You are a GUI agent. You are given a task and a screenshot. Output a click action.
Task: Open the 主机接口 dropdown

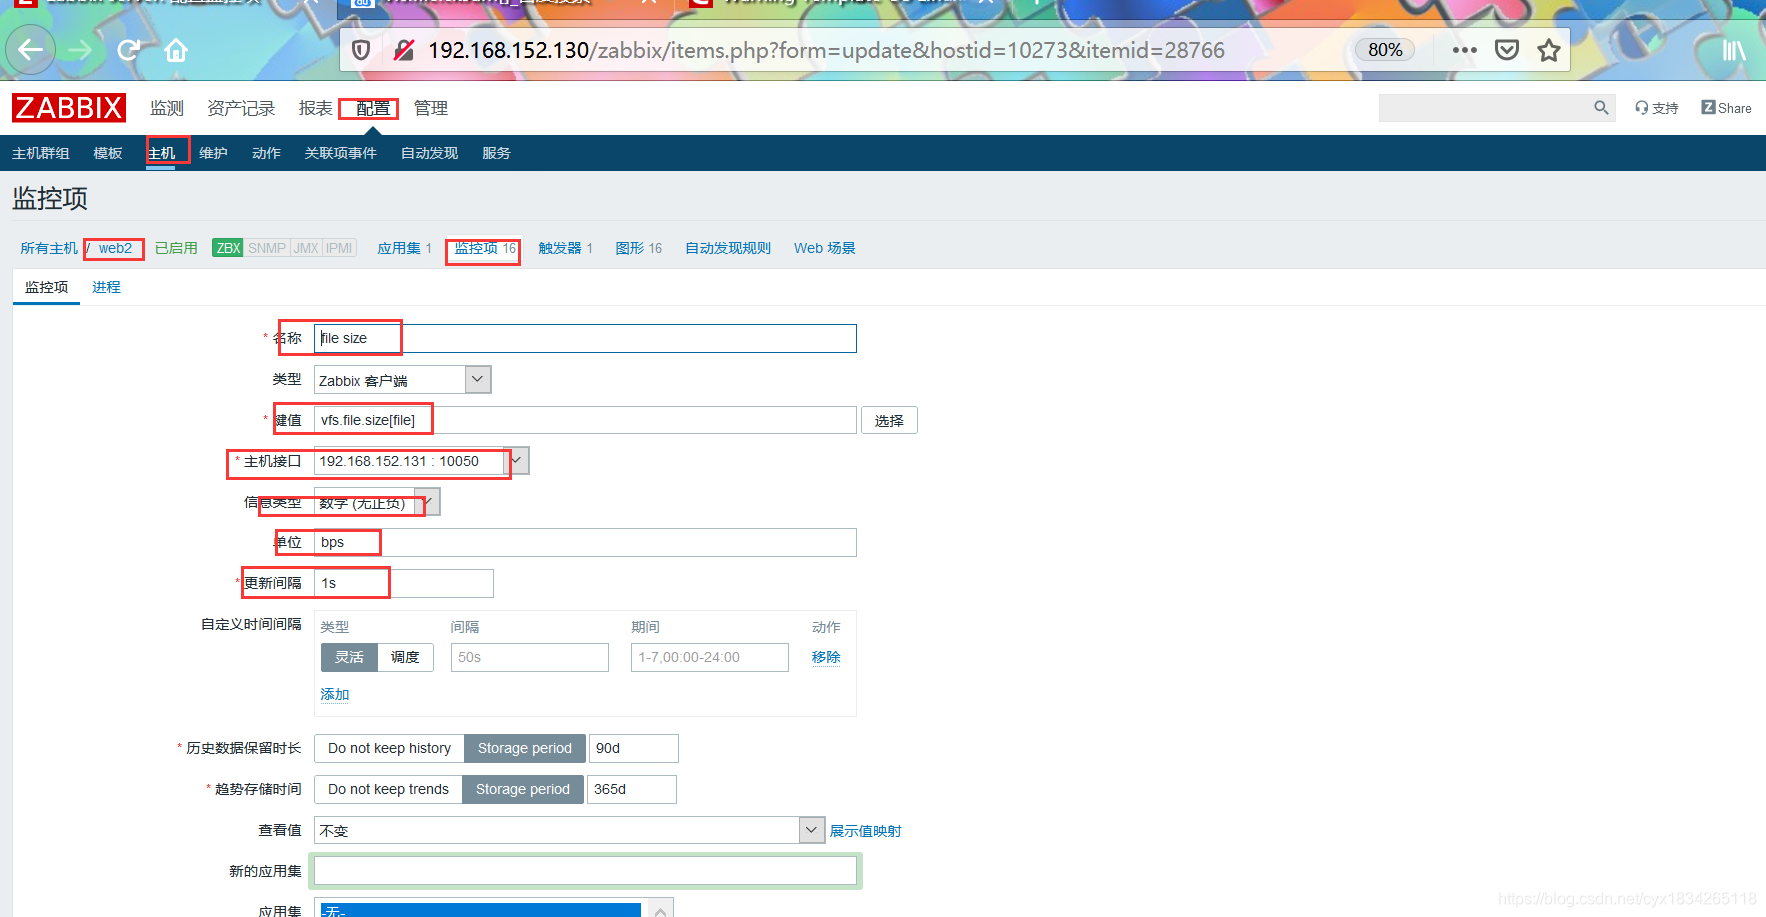coord(421,461)
